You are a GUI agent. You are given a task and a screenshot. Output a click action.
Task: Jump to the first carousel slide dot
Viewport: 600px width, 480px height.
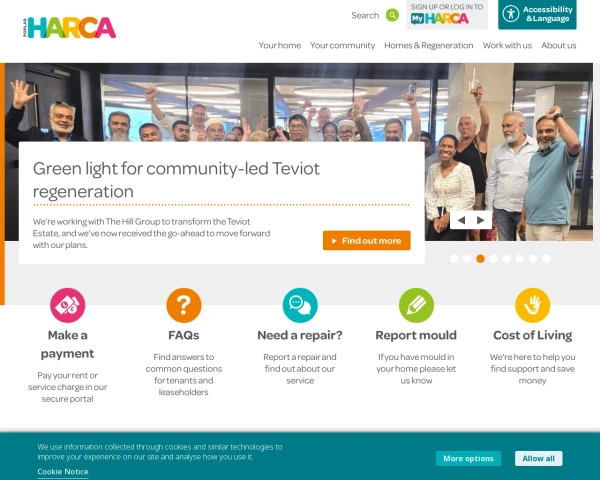454,259
